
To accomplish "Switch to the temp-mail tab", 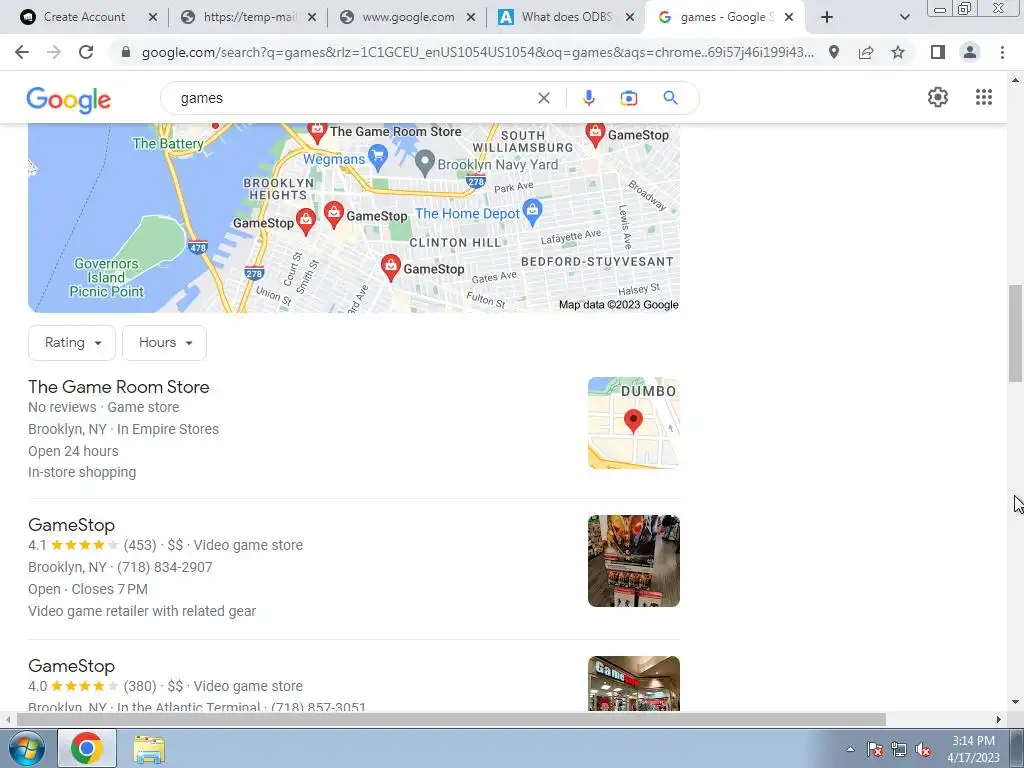I will (249, 17).
